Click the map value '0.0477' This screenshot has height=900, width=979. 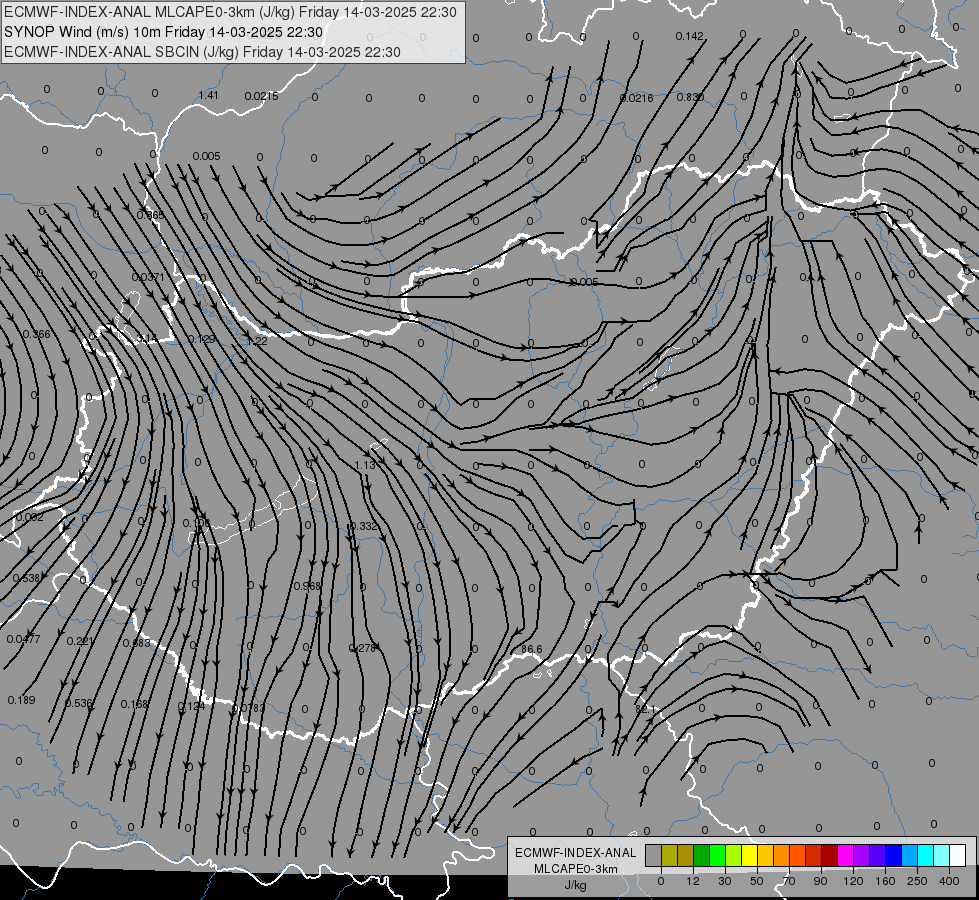coord(24,639)
